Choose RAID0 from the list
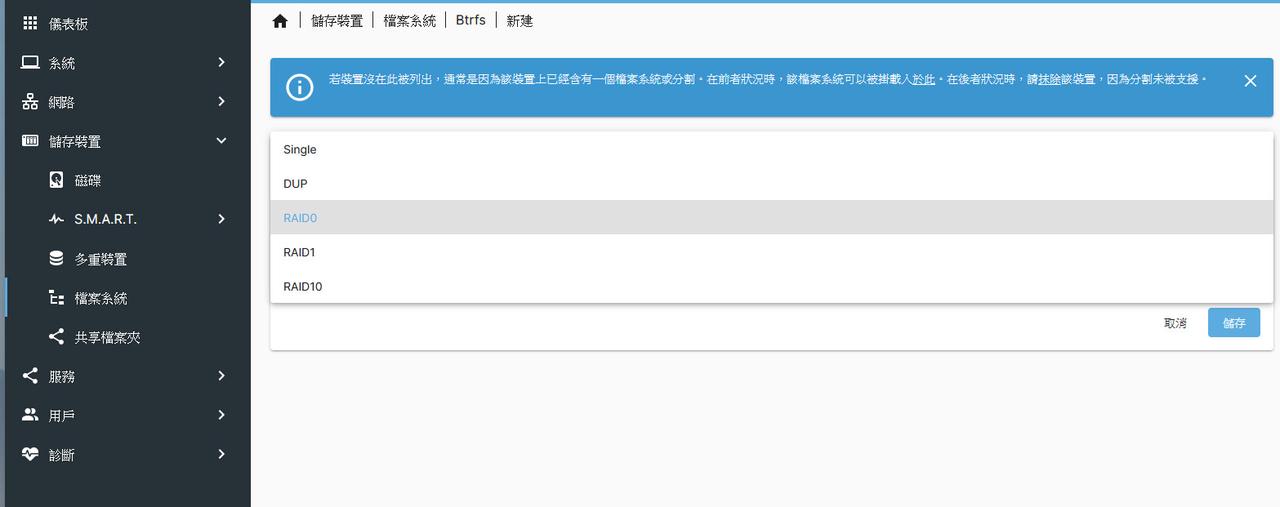 click(x=771, y=217)
